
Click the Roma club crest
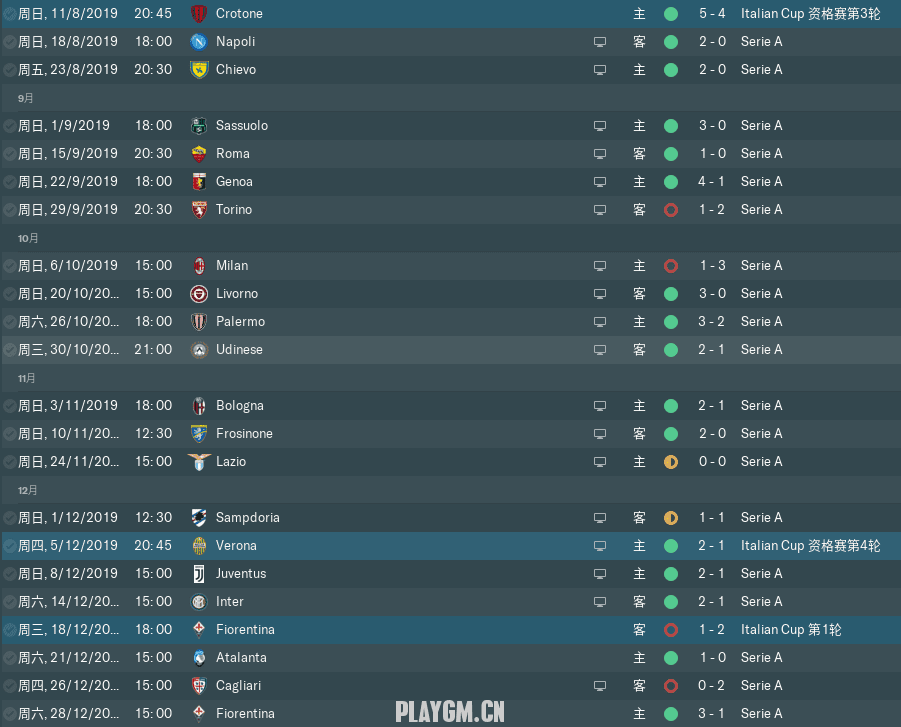point(199,153)
